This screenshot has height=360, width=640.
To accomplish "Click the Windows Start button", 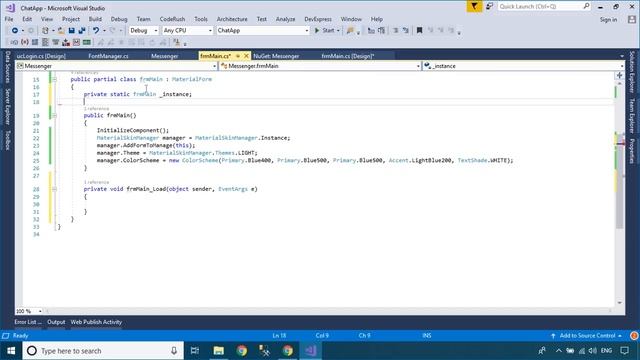I will (x=11, y=351).
